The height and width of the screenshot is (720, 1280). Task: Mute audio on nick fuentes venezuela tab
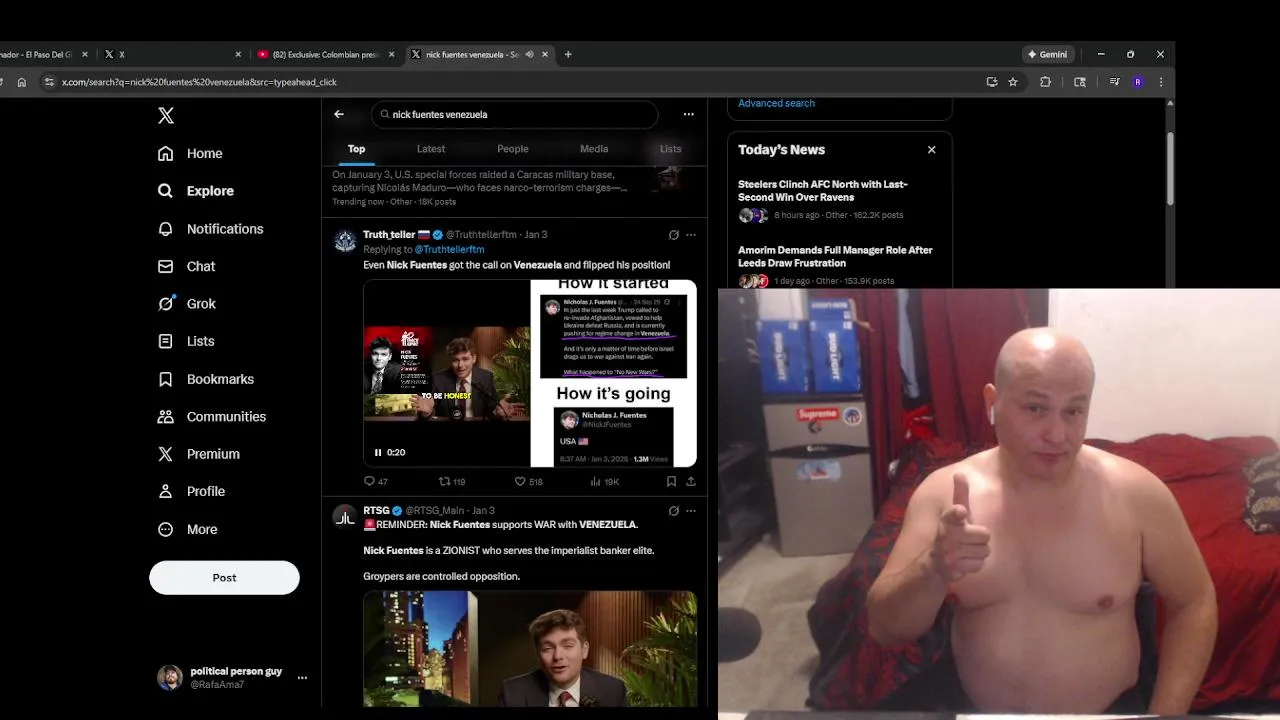(x=529, y=54)
